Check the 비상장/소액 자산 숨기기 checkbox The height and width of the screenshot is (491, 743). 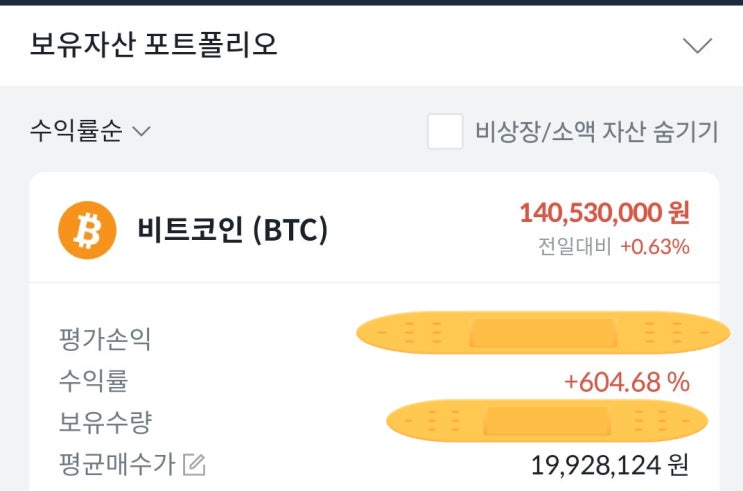[445, 132]
